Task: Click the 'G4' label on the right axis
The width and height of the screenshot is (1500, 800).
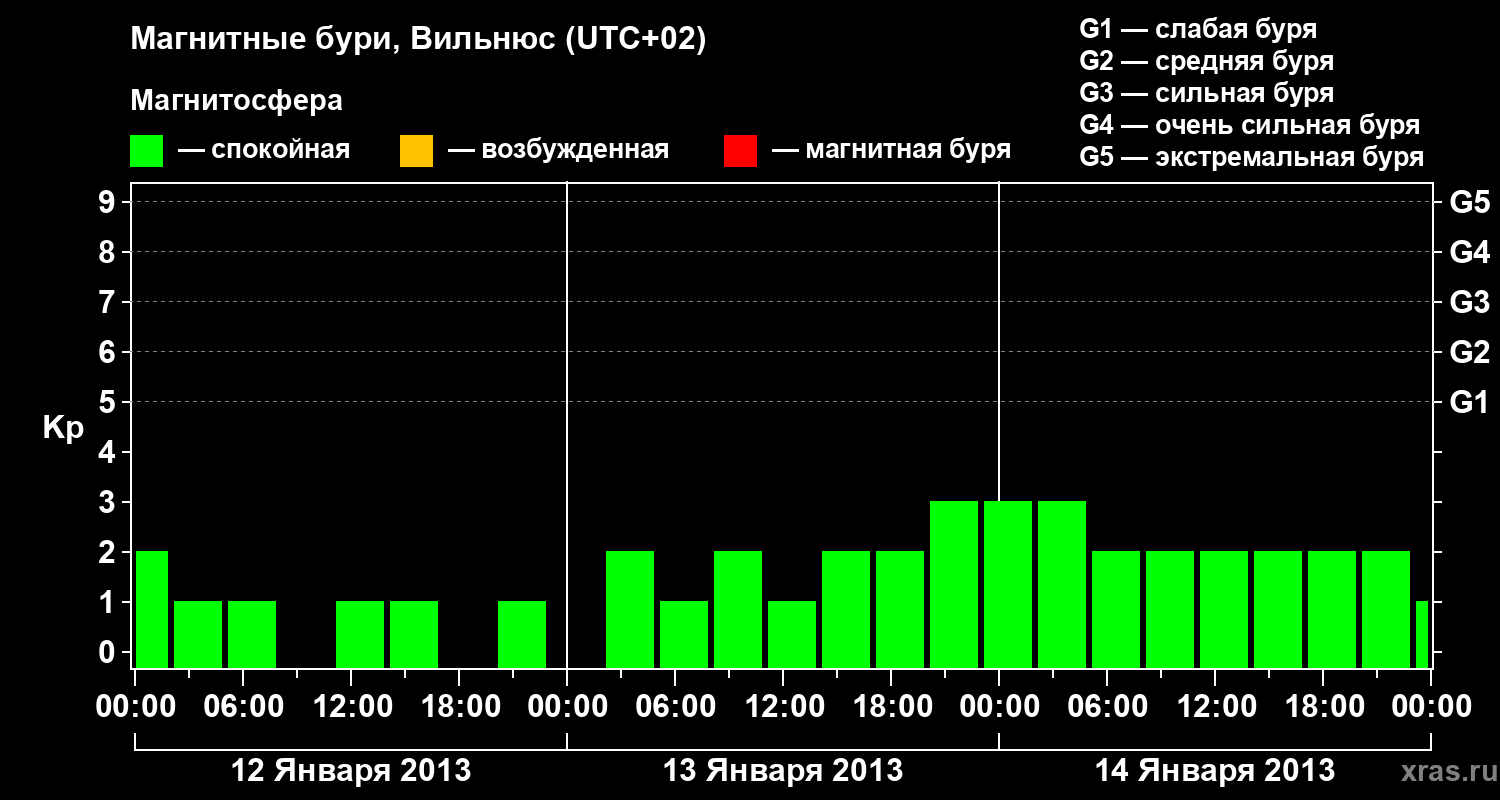Action: pos(1469,252)
